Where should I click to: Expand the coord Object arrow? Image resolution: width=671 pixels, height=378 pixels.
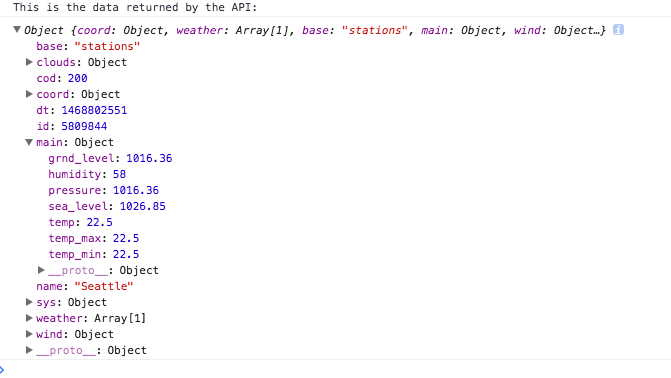click(29, 94)
